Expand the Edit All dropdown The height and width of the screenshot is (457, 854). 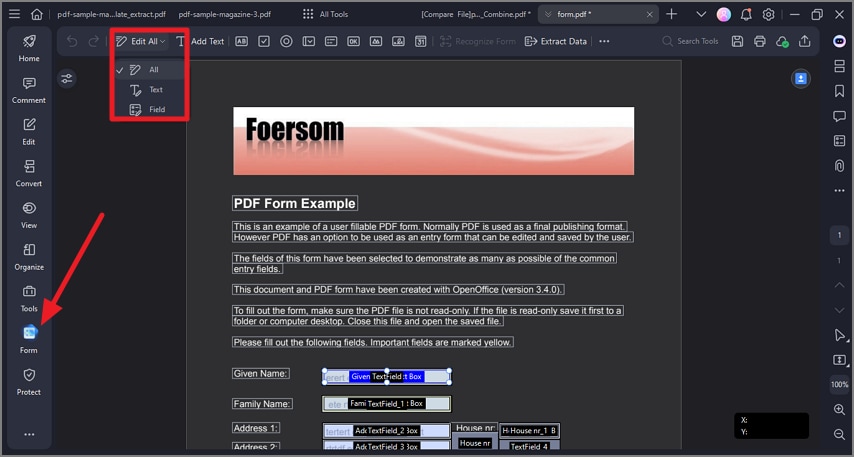141,41
